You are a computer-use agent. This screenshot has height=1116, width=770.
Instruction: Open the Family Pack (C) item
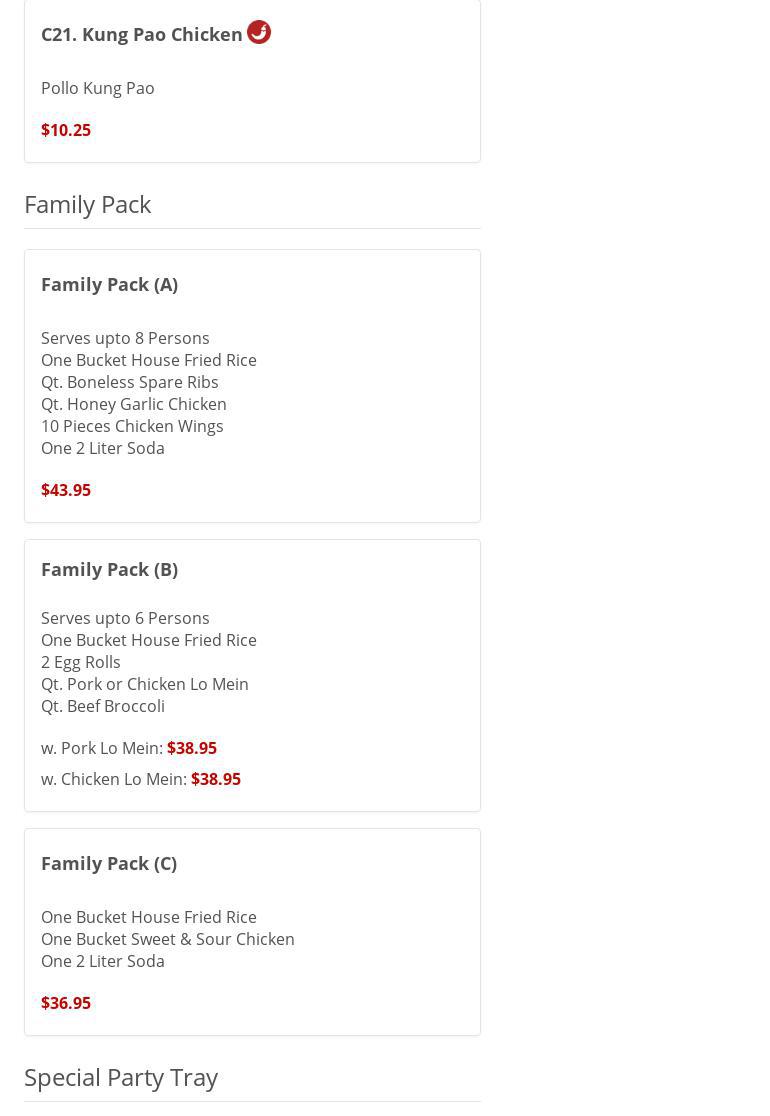click(109, 863)
